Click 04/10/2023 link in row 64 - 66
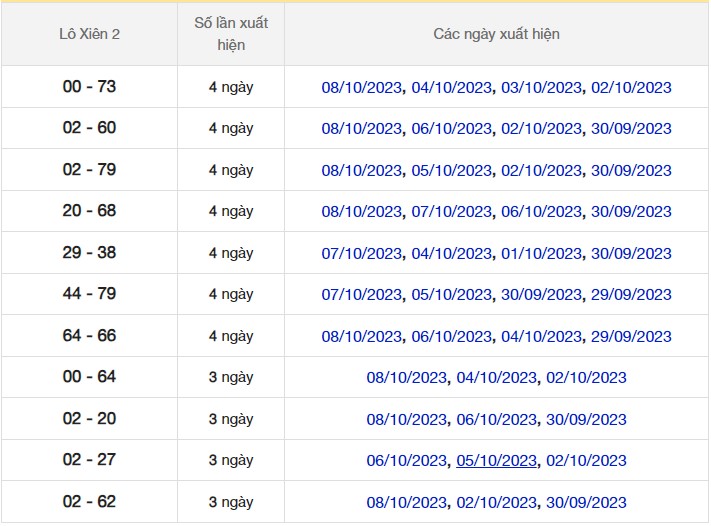The height and width of the screenshot is (526, 711). (541, 337)
